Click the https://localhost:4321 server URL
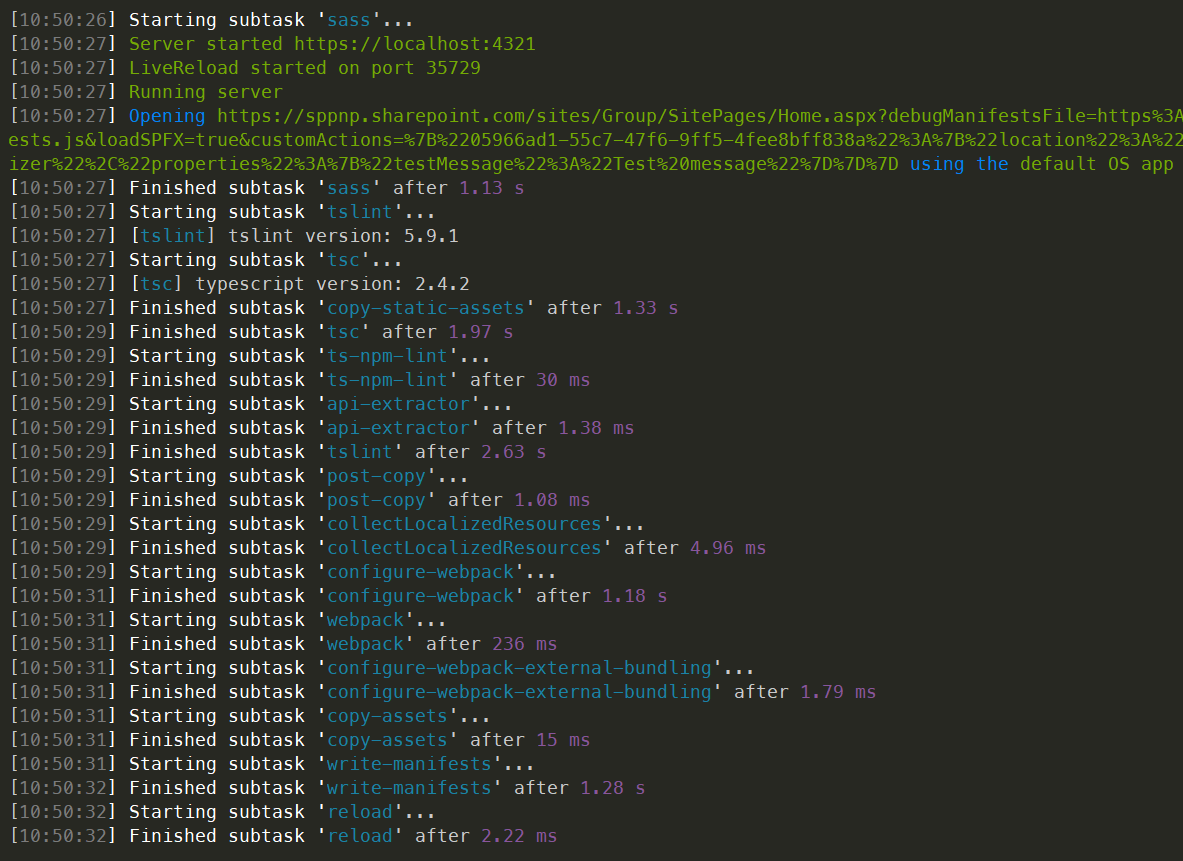The height and width of the screenshot is (861, 1183). pyautogui.click(x=414, y=44)
